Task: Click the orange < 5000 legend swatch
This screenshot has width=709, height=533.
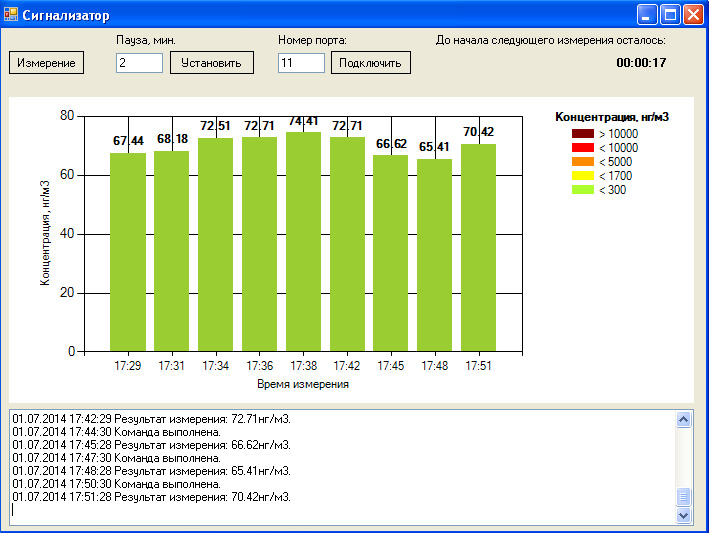Action: click(583, 162)
